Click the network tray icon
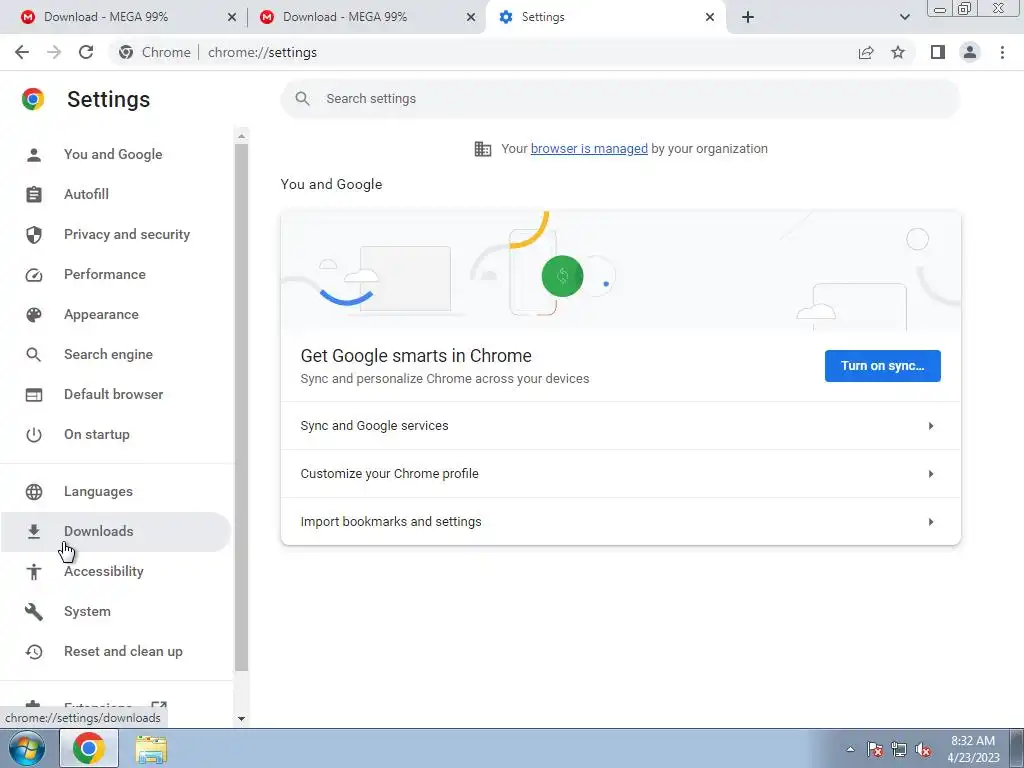1024x768 pixels. [899, 750]
